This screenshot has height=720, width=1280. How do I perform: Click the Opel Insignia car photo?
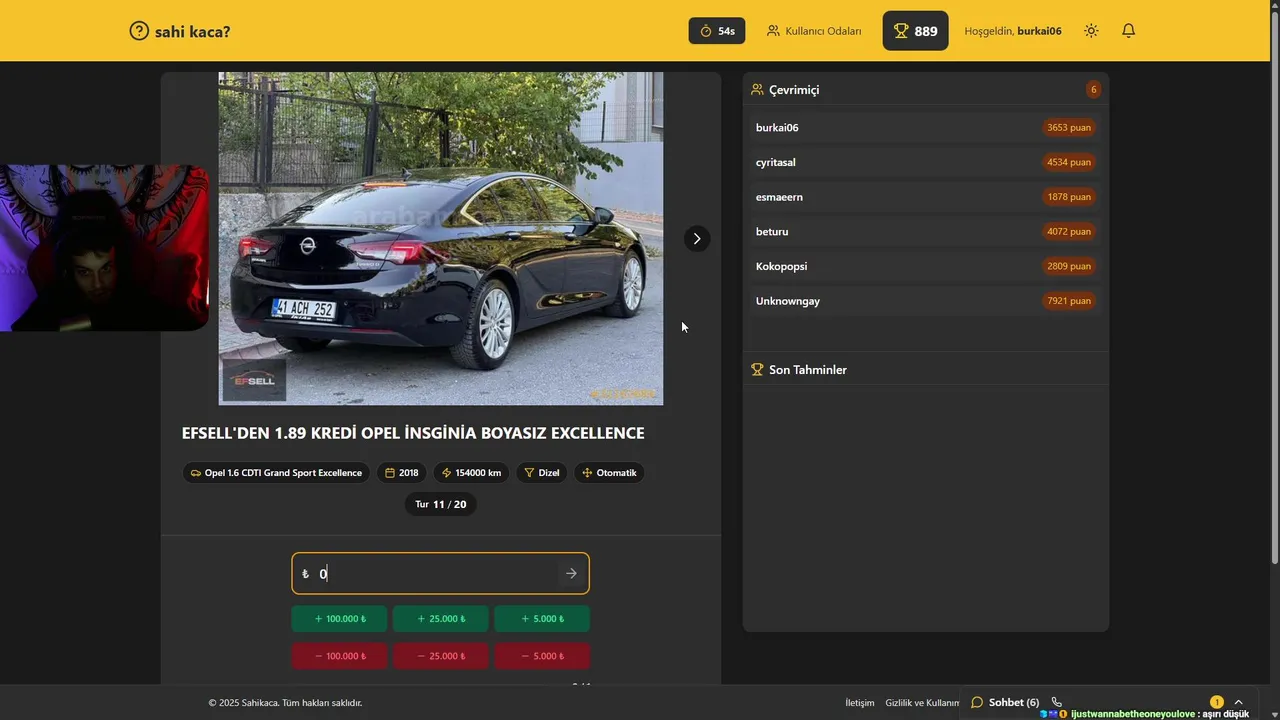[x=441, y=238]
